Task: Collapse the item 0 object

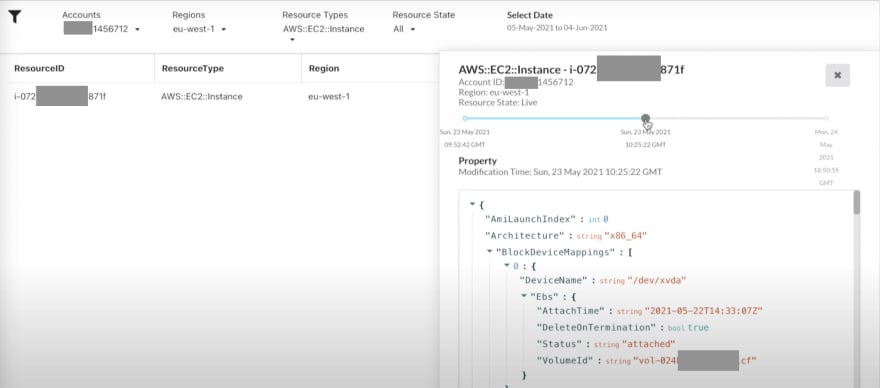Action: click(507, 265)
